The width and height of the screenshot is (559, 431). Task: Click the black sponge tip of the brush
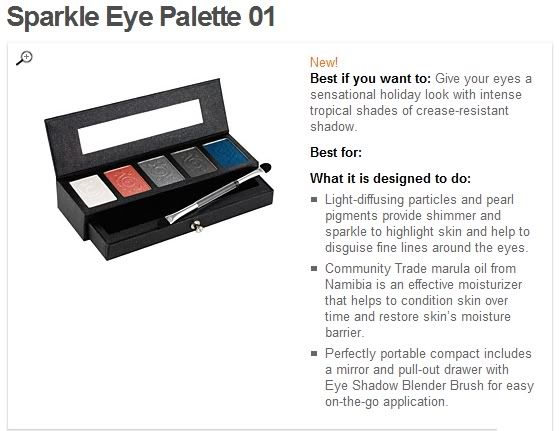pos(265,168)
